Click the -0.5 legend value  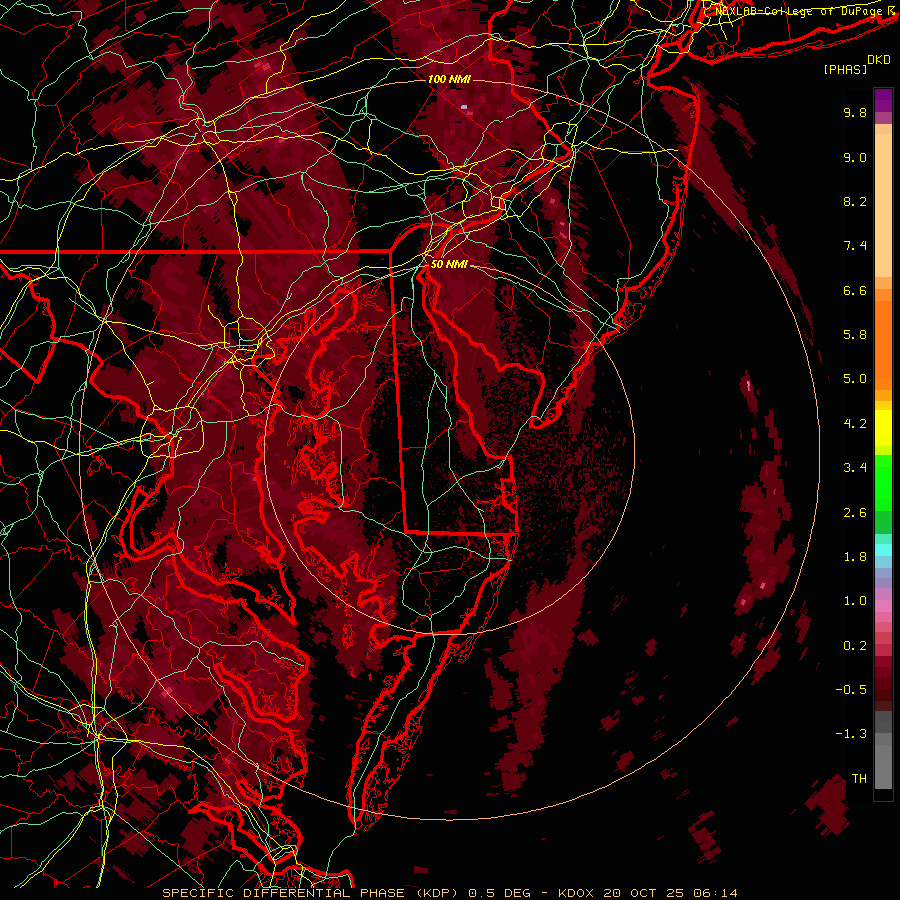coord(851,690)
